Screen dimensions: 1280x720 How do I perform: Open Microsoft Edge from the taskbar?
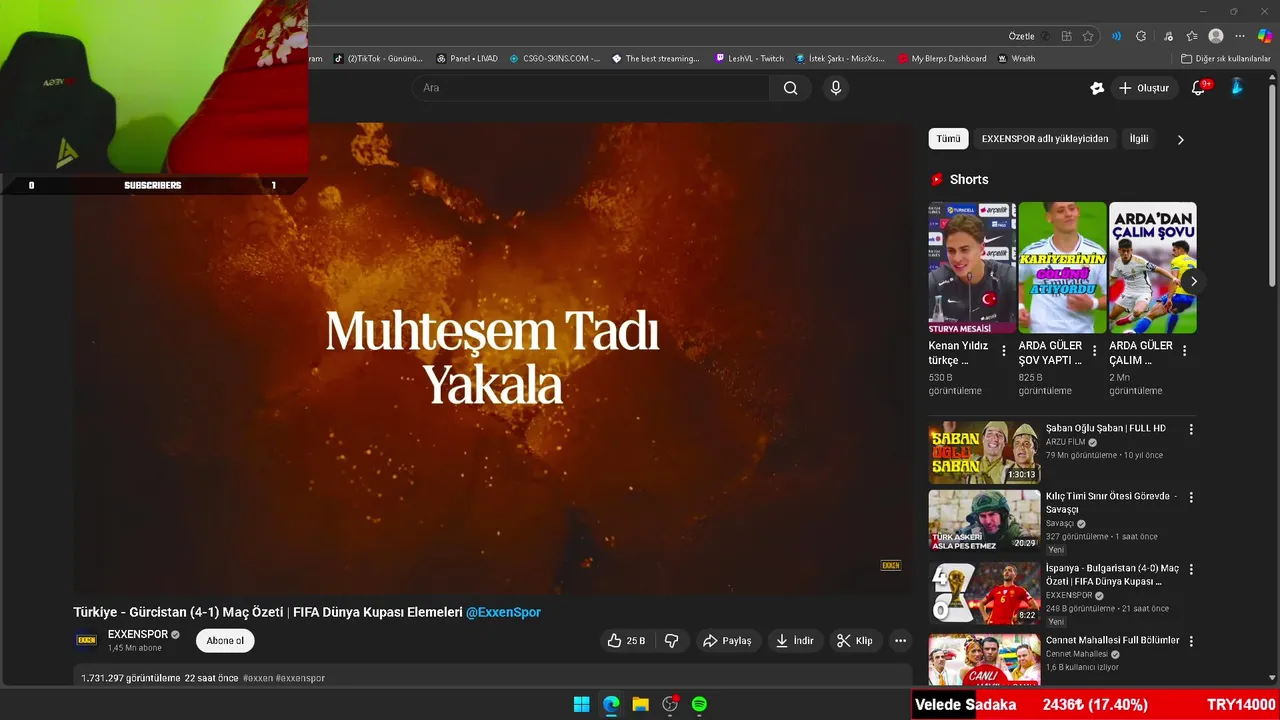(x=611, y=704)
